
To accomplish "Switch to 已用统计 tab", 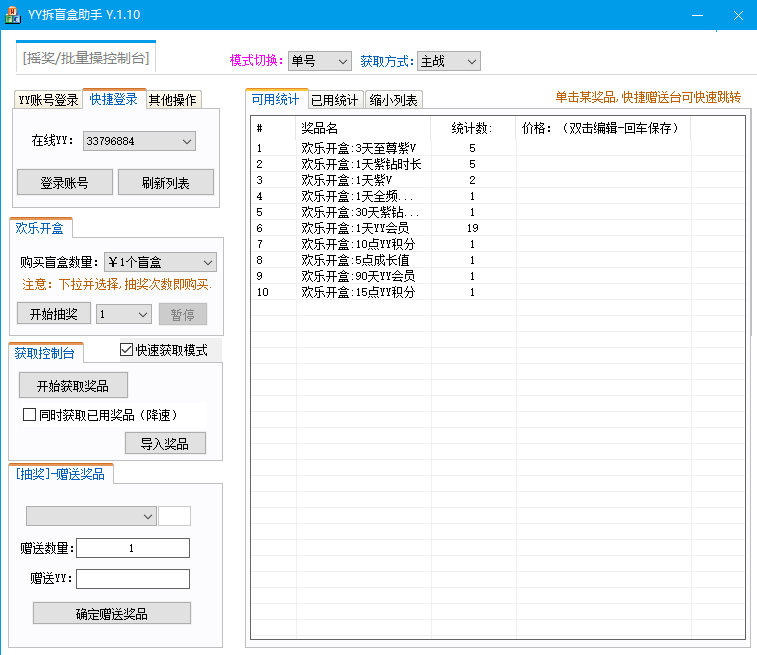I will (335, 100).
